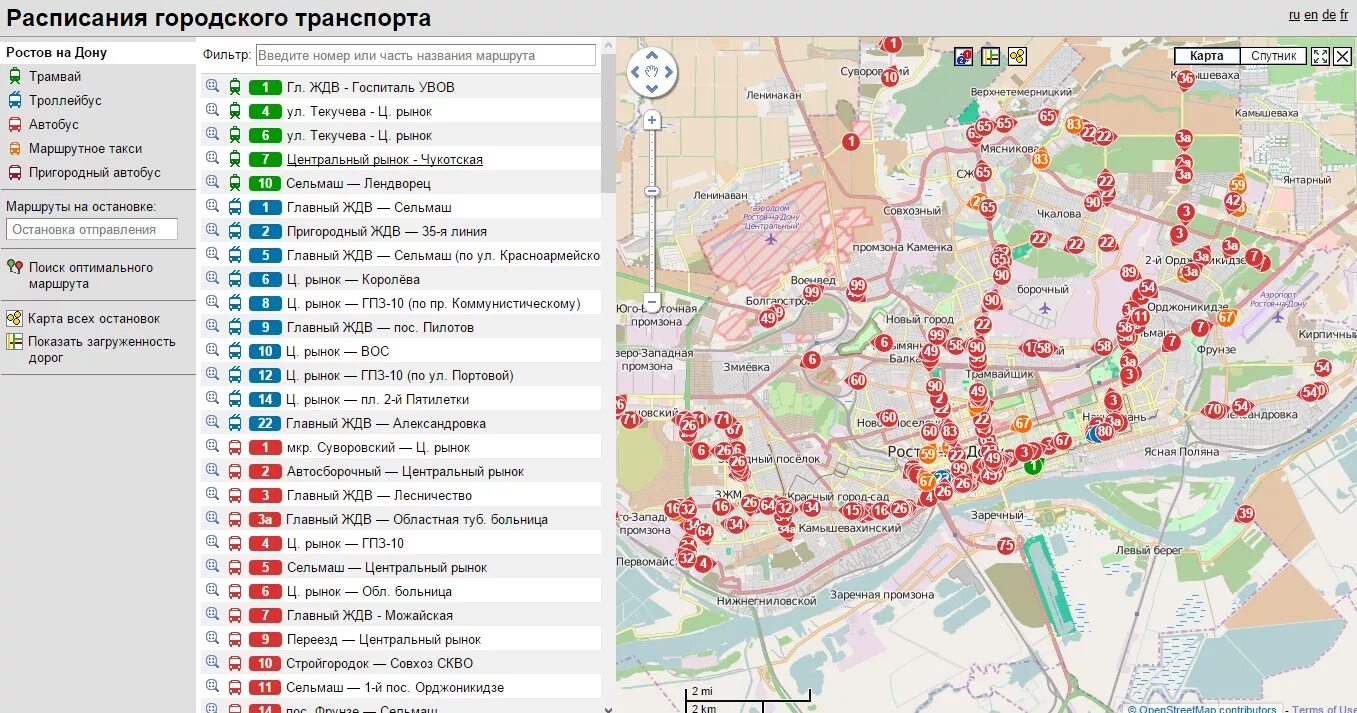Click magnifier icon for Главный ЖДВ — Лесничество
The height and width of the screenshot is (713, 1357).
212,494
